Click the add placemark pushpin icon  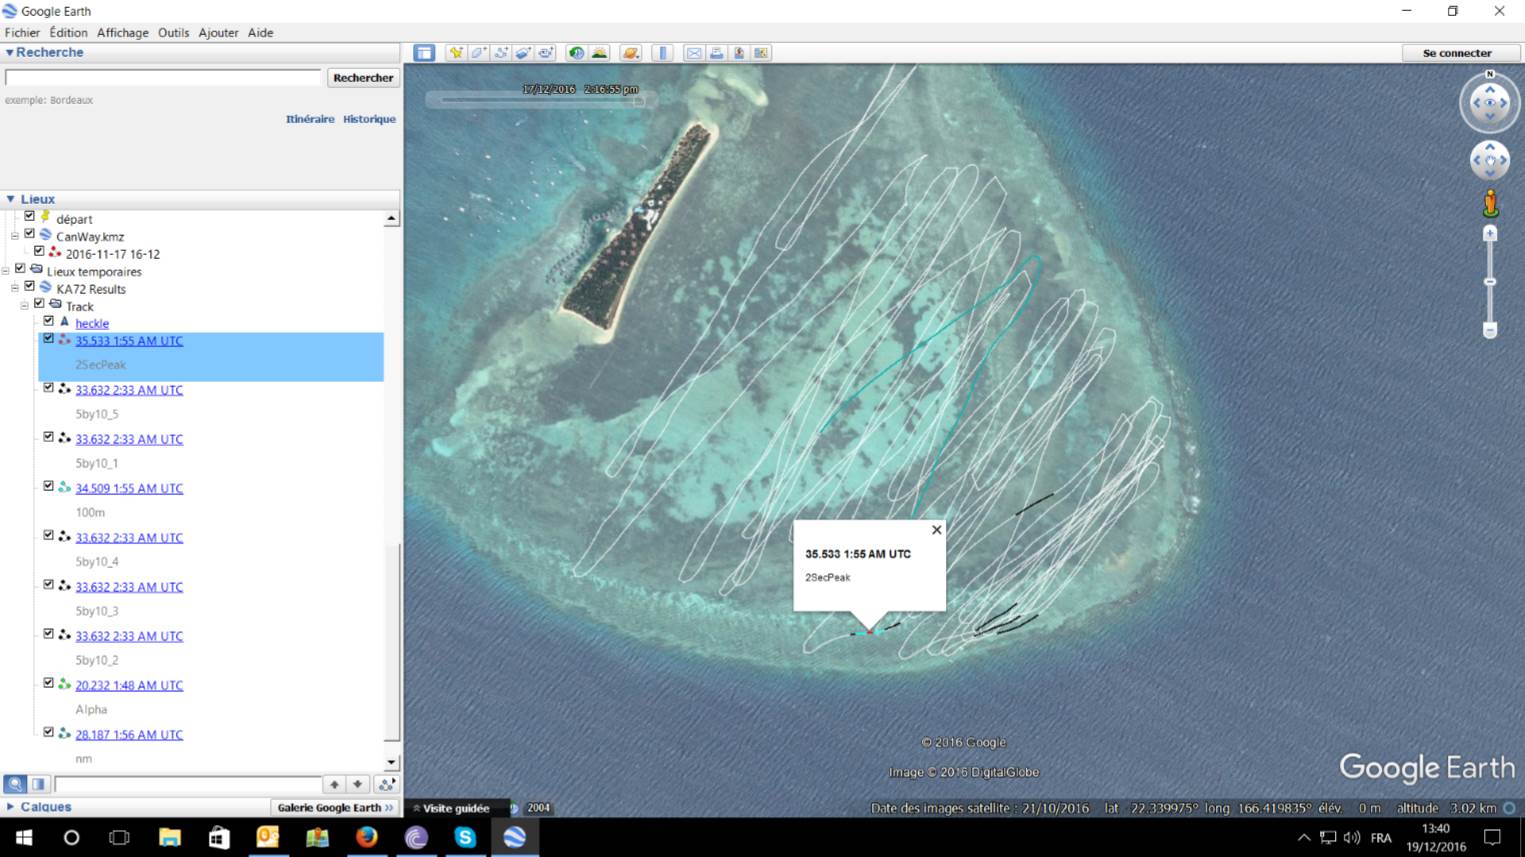pos(456,53)
